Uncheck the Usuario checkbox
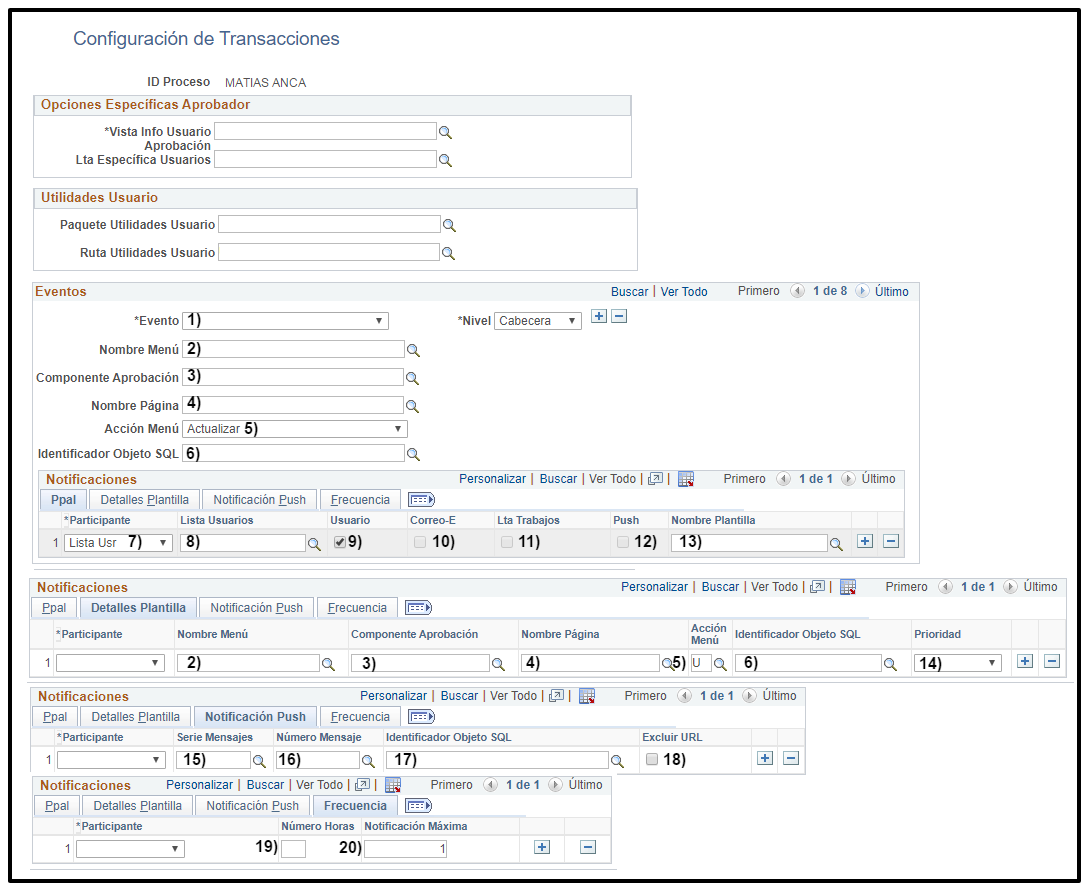The width and height of the screenshot is (1089, 891). 340,542
